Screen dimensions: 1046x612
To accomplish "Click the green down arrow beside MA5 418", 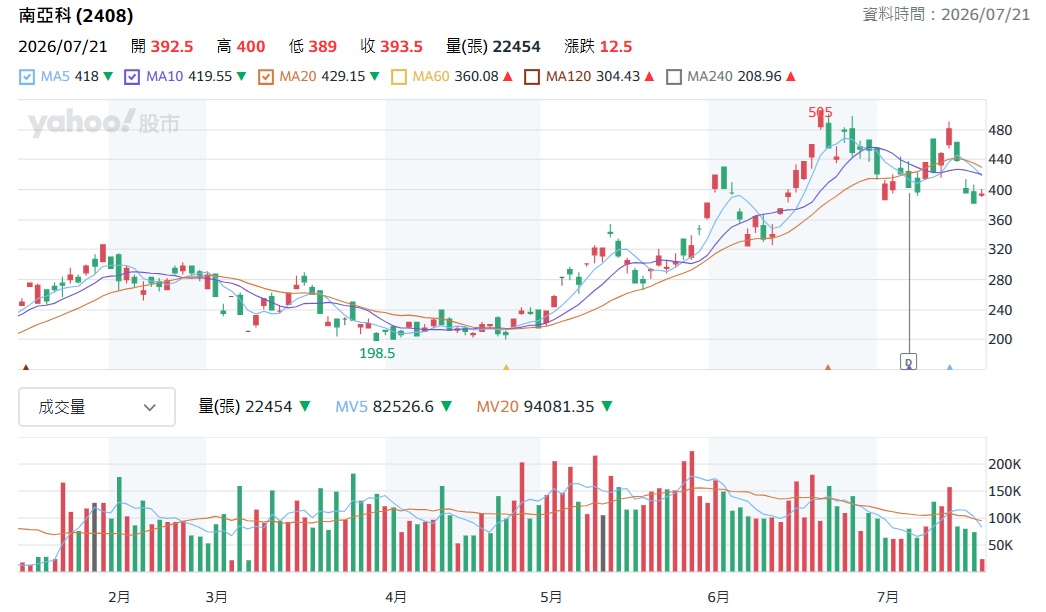I will pos(108,76).
